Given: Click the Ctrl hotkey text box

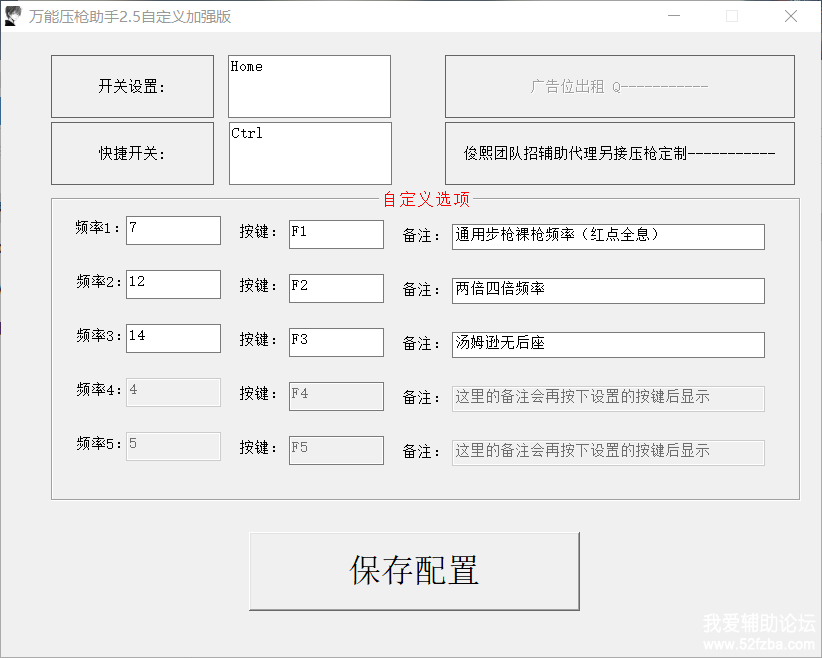Looking at the screenshot, I should [x=310, y=153].
